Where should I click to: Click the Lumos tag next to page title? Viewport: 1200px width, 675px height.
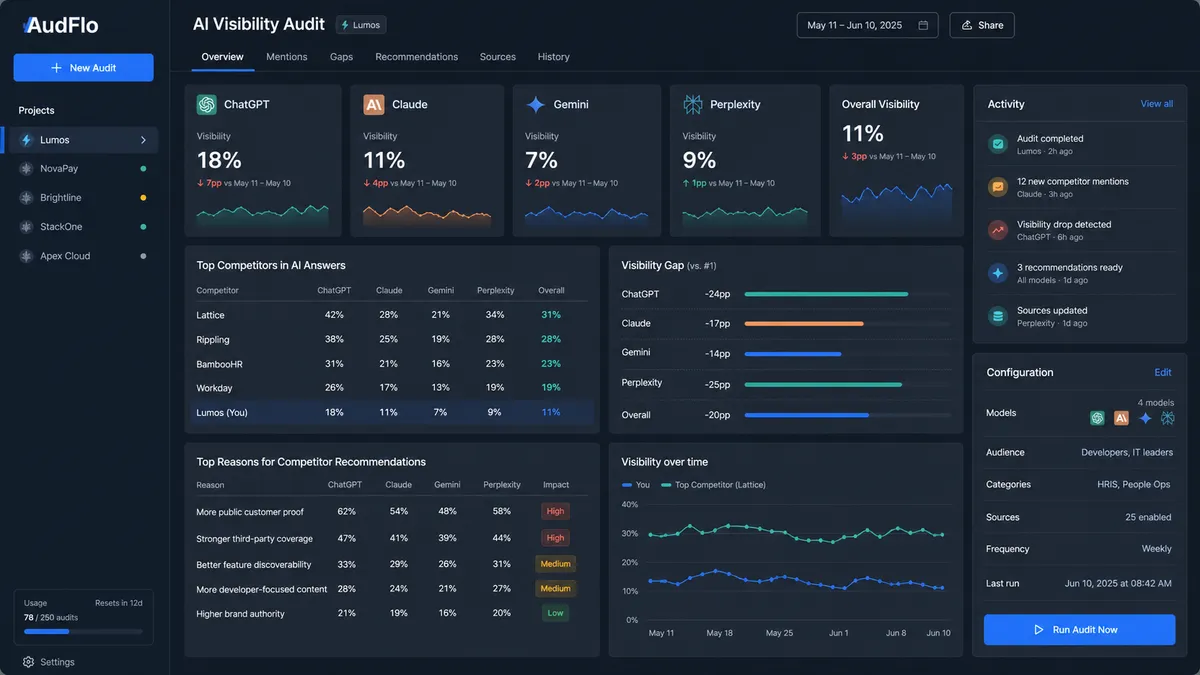361,25
